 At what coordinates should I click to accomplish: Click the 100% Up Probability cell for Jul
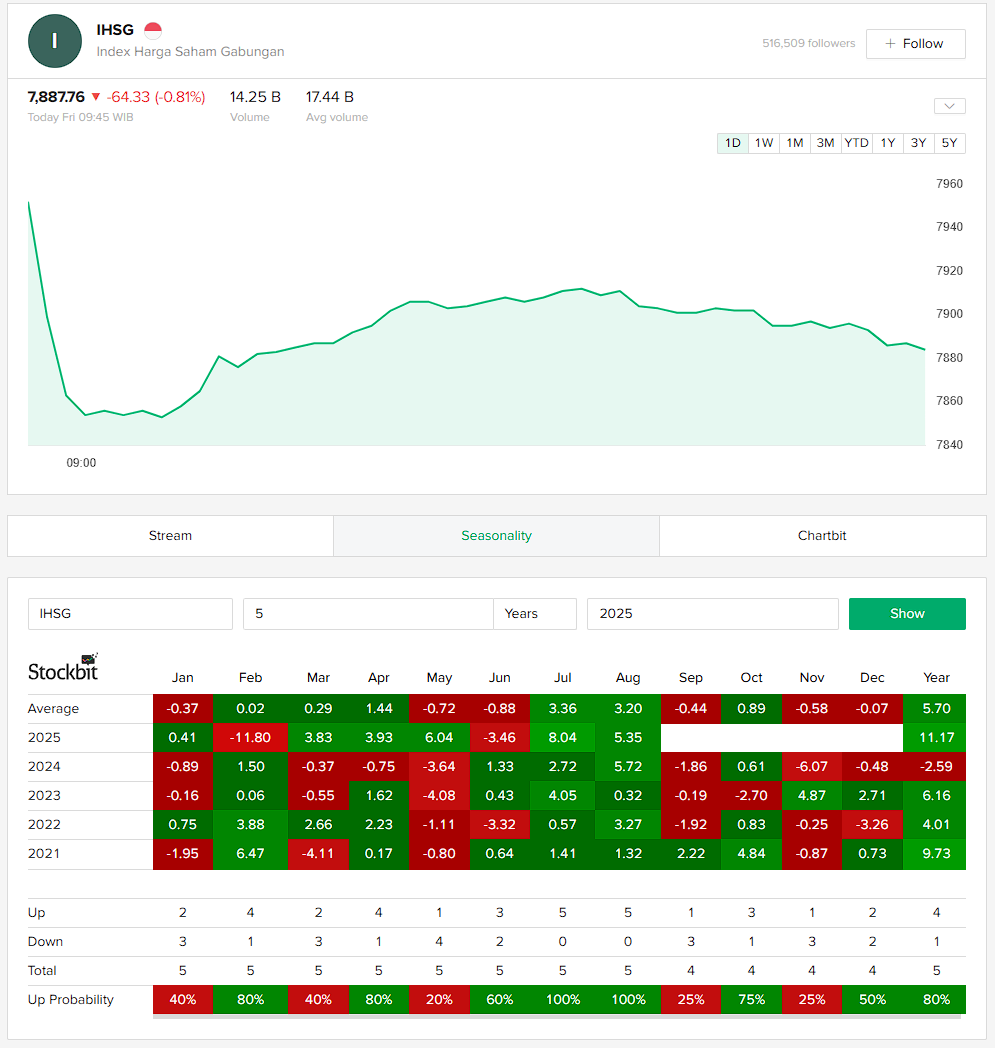click(563, 1000)
